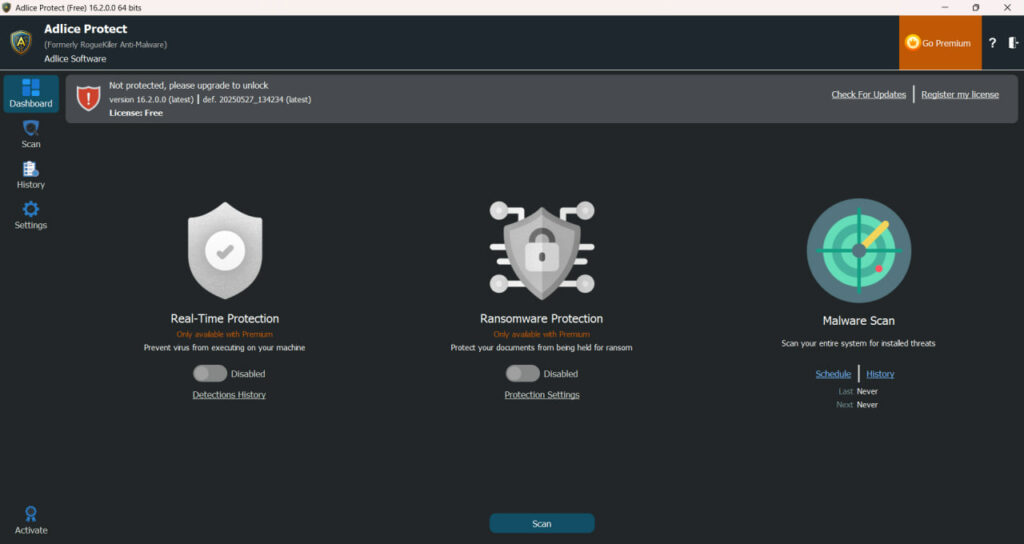Open the Dashboard sidebar tab

tap(31, 94)
